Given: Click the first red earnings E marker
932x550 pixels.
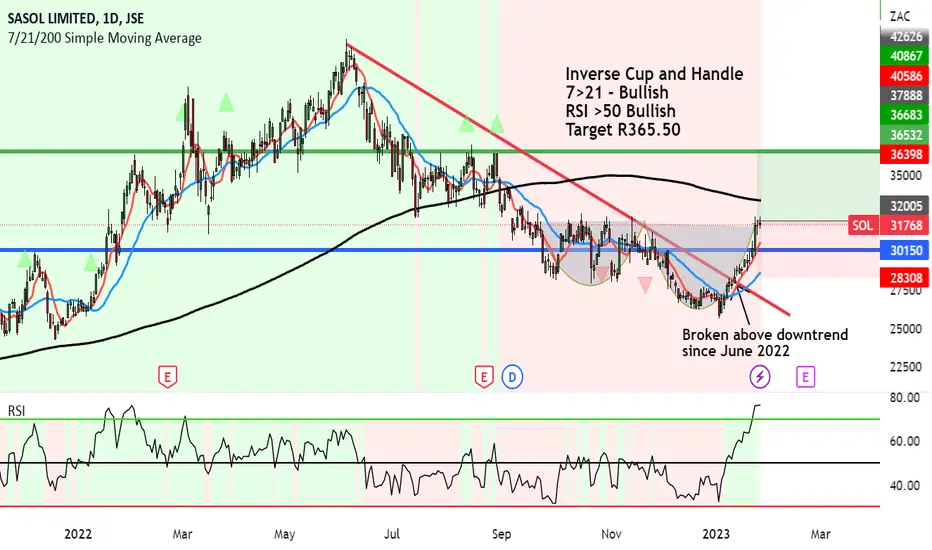Looking at the screenshot, I should click(168, 377).
